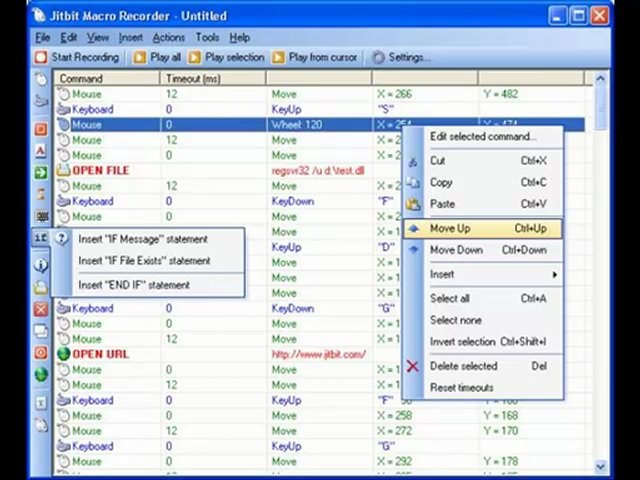Click the Settings gear in toolbar
This screenshot has height=480, width=640.
378,58
